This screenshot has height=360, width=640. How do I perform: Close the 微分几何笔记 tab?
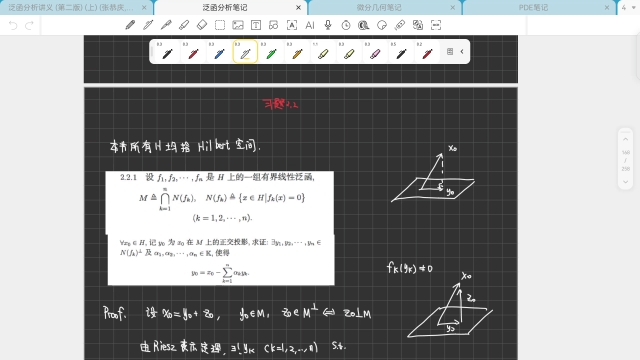click(452, 7)
